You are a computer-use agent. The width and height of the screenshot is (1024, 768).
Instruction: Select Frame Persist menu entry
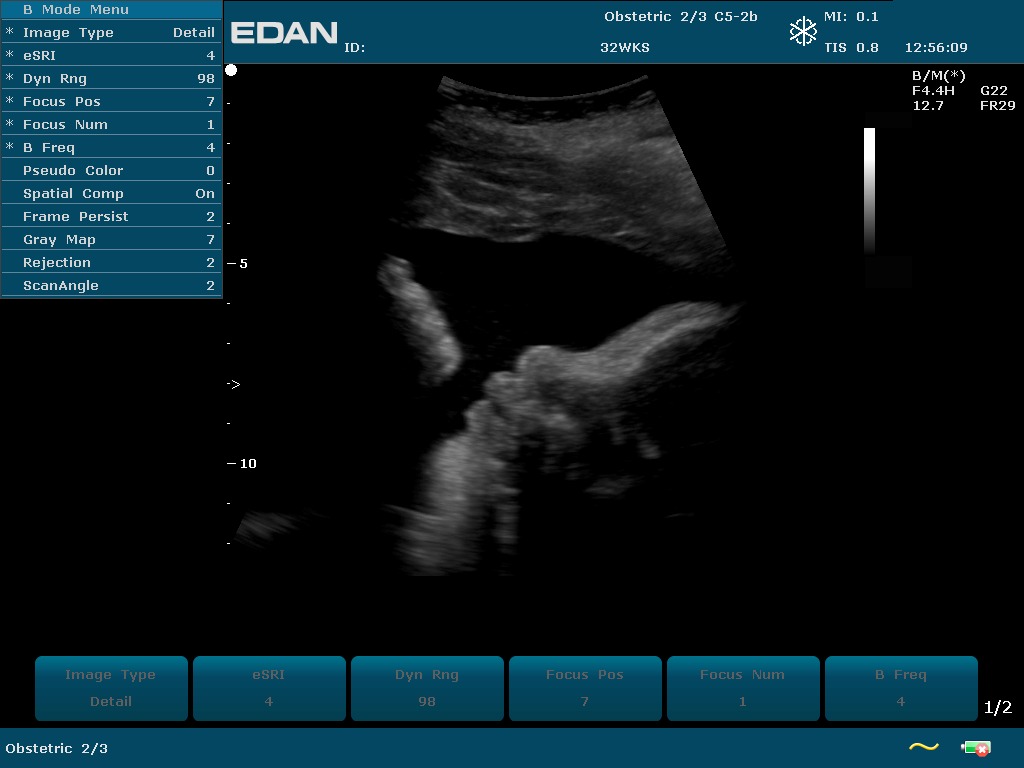pos(111,217)
